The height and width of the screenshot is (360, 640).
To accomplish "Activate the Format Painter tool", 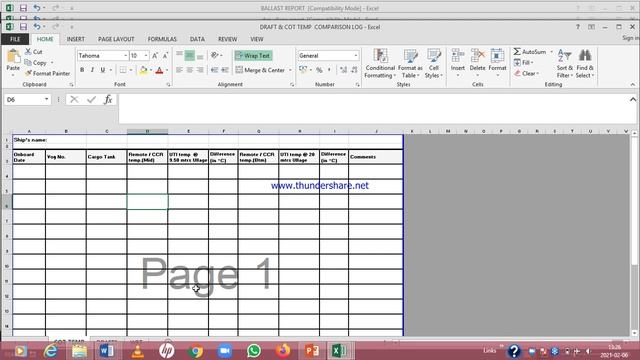I will (47, 73).
